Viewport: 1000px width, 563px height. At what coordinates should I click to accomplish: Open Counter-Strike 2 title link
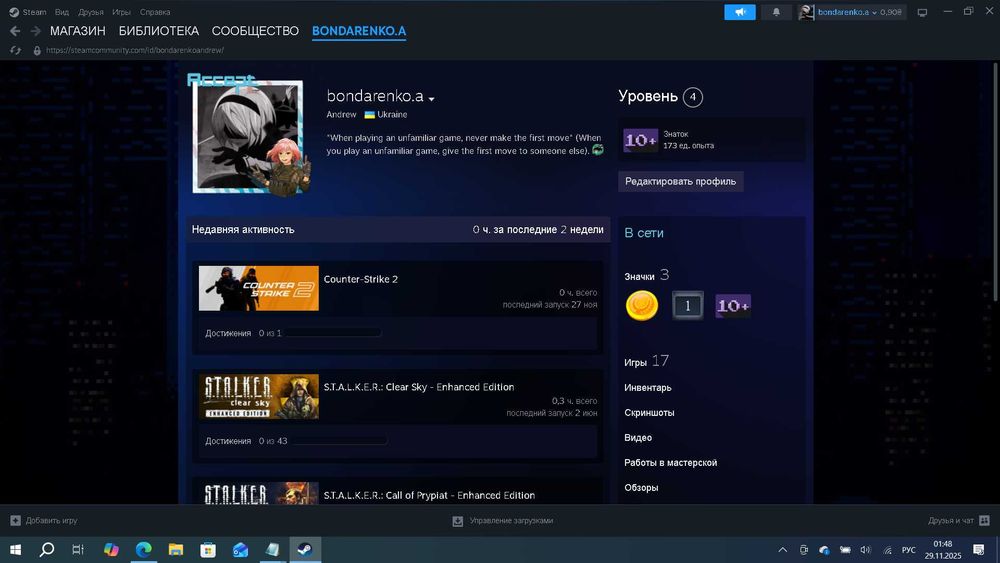[x=360, y=279]
